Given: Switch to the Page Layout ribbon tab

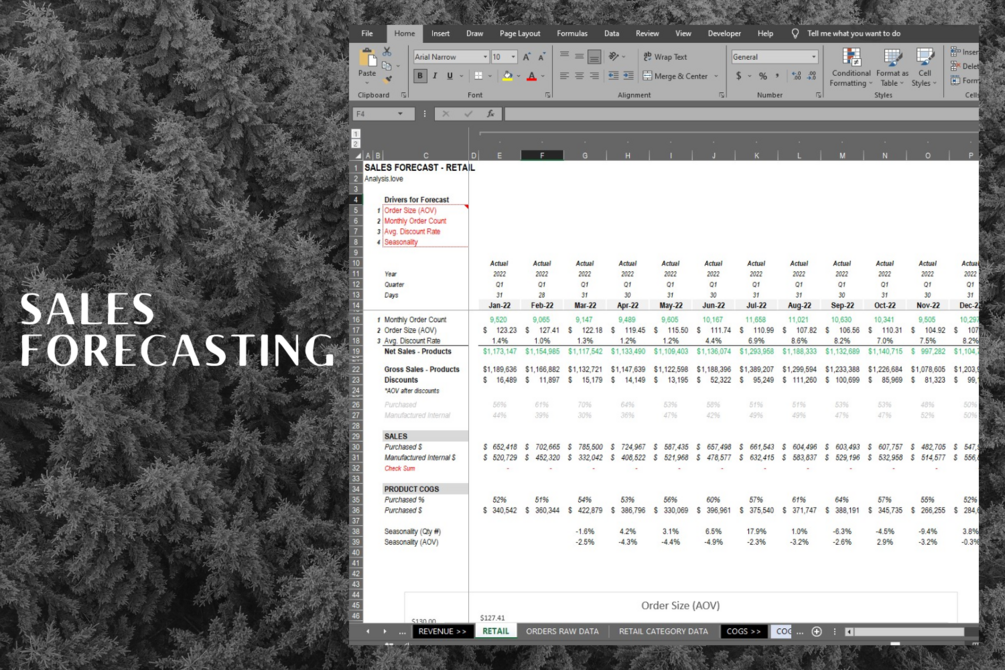Looking at the screenshot, I should 520,33.
